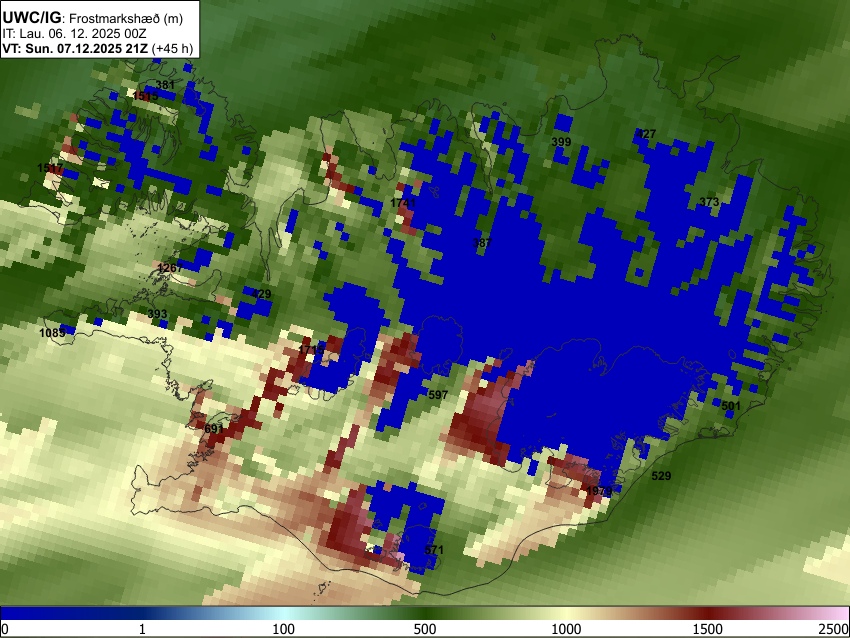This screenshot has width=850, height=638.
Task: Click the map value 1267
Action: 170,268
